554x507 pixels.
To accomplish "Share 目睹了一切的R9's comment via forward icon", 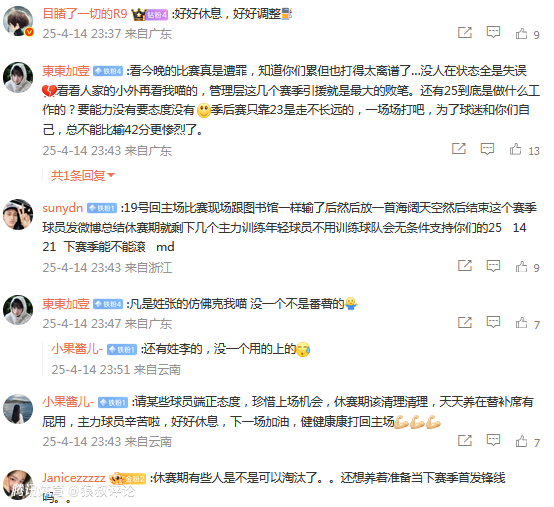I will click(465, 33).
